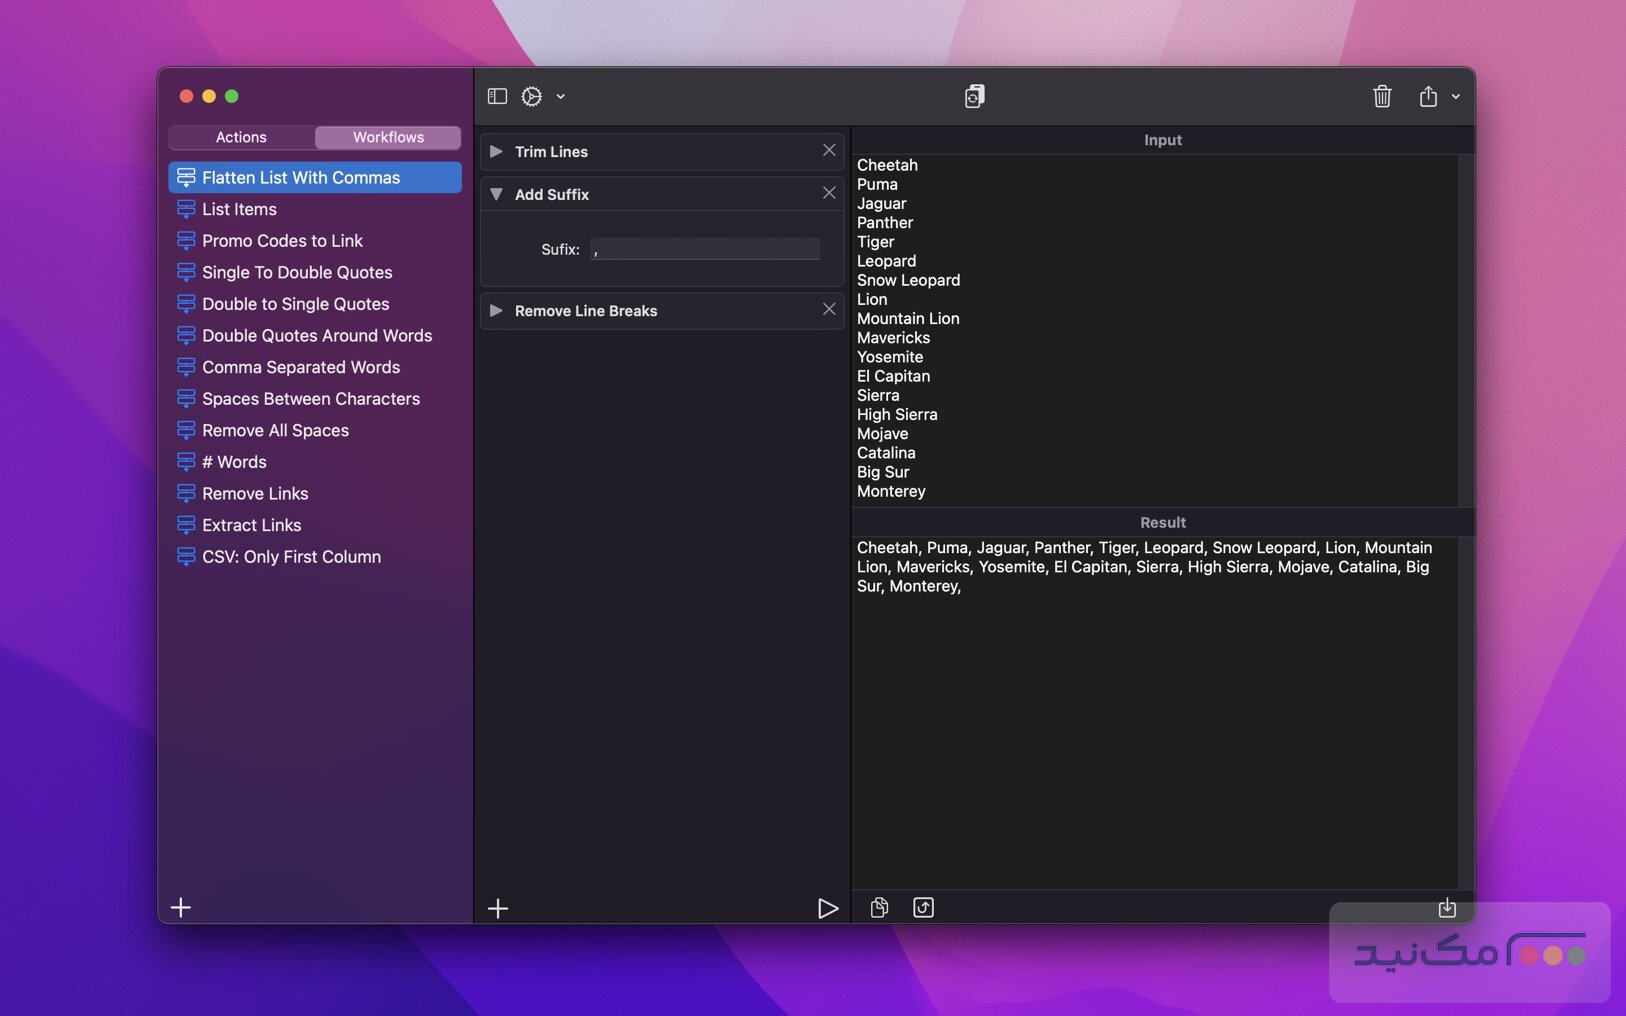Click the device sync icon in the toolbar
This screenshot has height=1016, width=1626.
coord(975,96)
